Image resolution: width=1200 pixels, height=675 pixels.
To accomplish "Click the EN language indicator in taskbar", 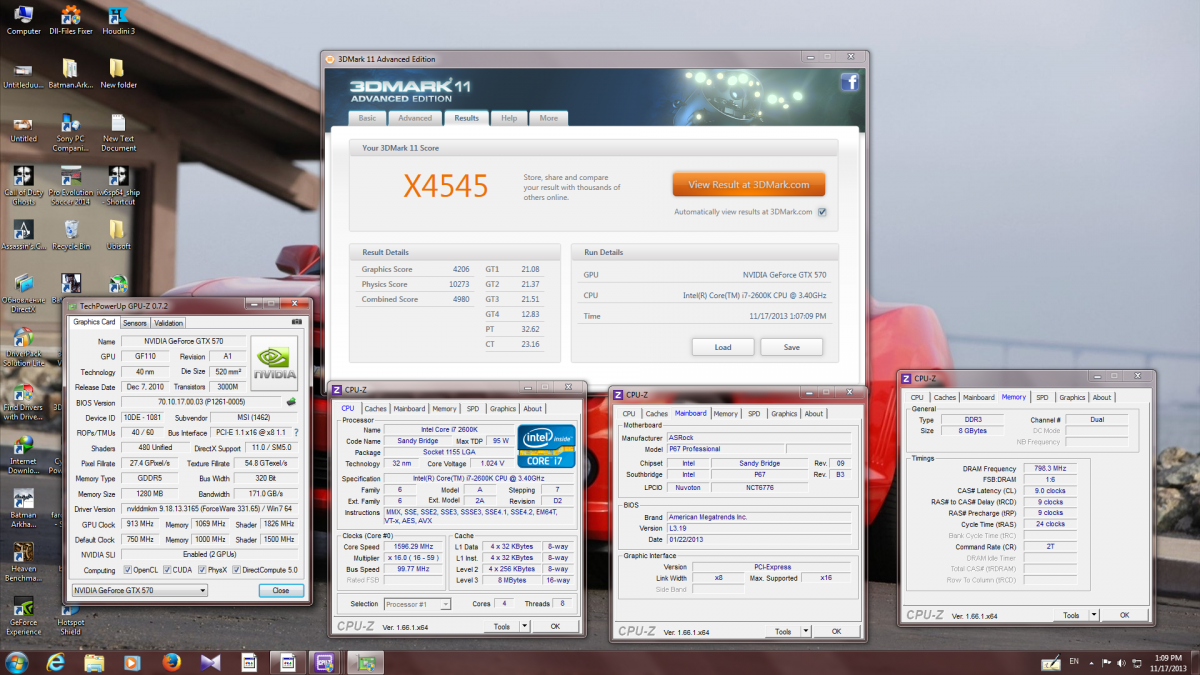I will click(1074, 661).
